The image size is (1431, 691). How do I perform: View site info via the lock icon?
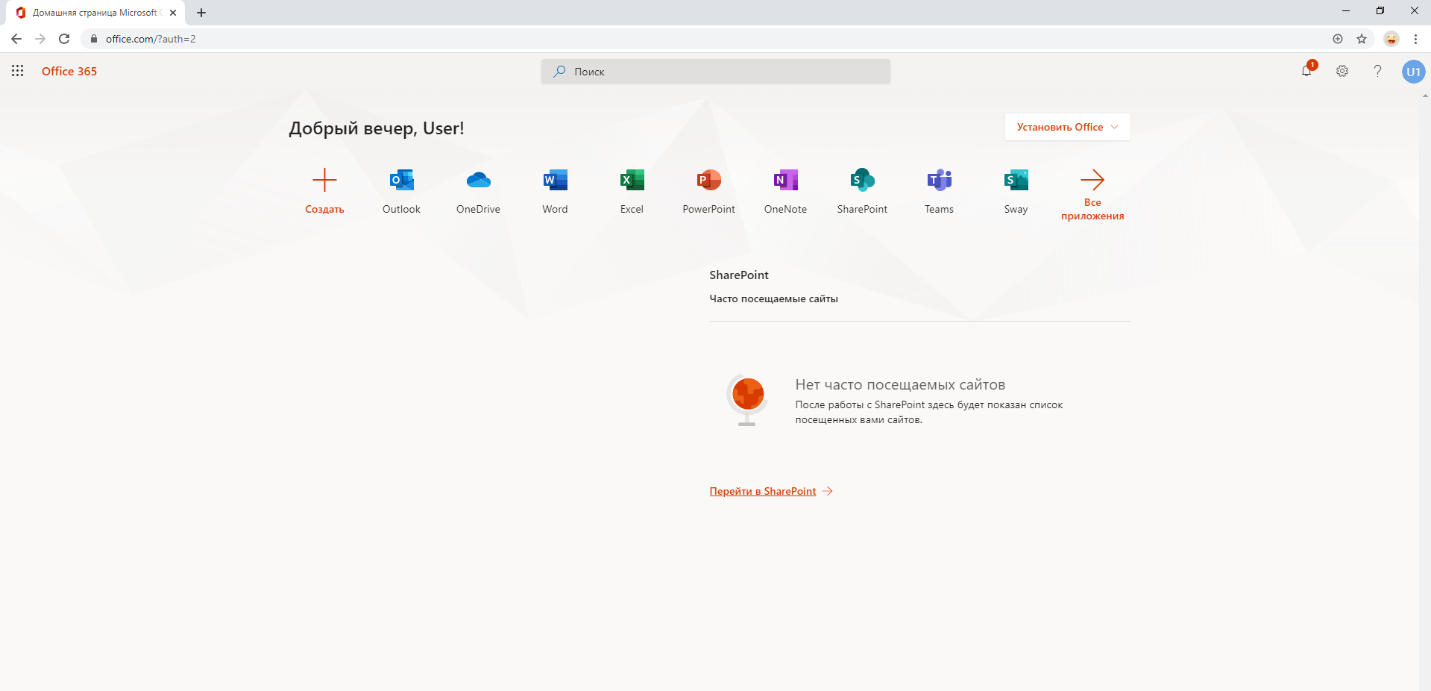95,38
